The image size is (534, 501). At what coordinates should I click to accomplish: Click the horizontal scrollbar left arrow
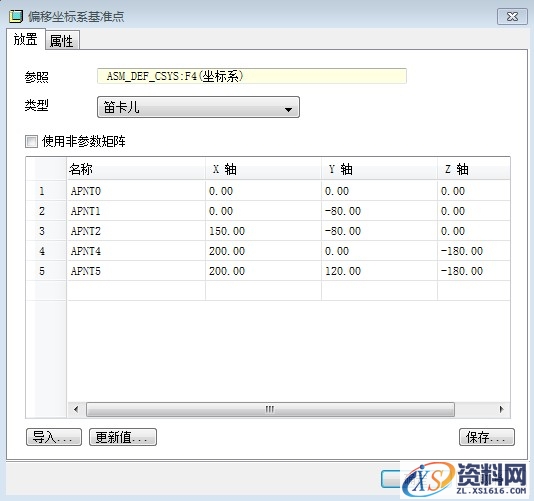(x=76, y=409)
